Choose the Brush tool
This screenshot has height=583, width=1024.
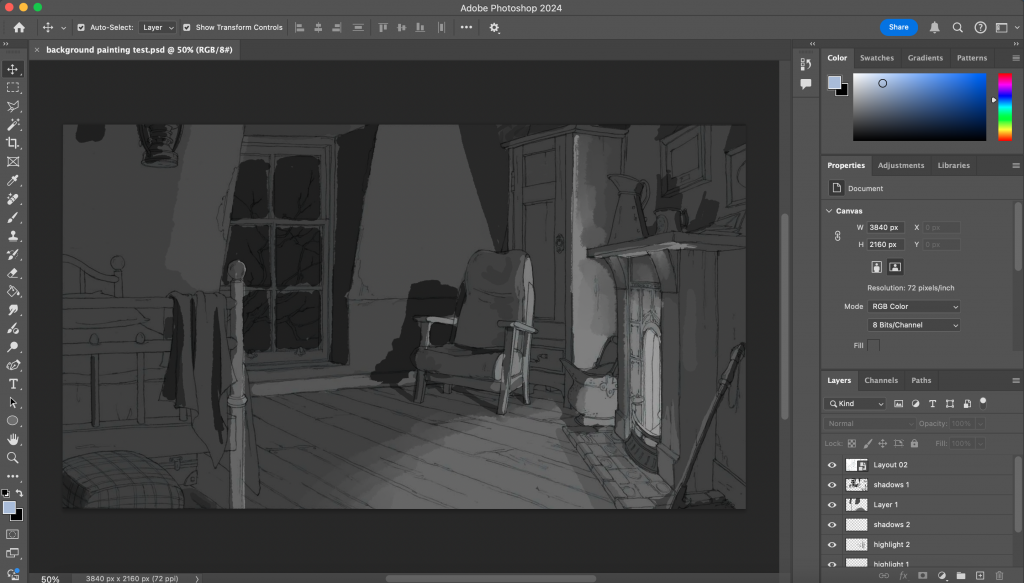(x=12, y=217)
